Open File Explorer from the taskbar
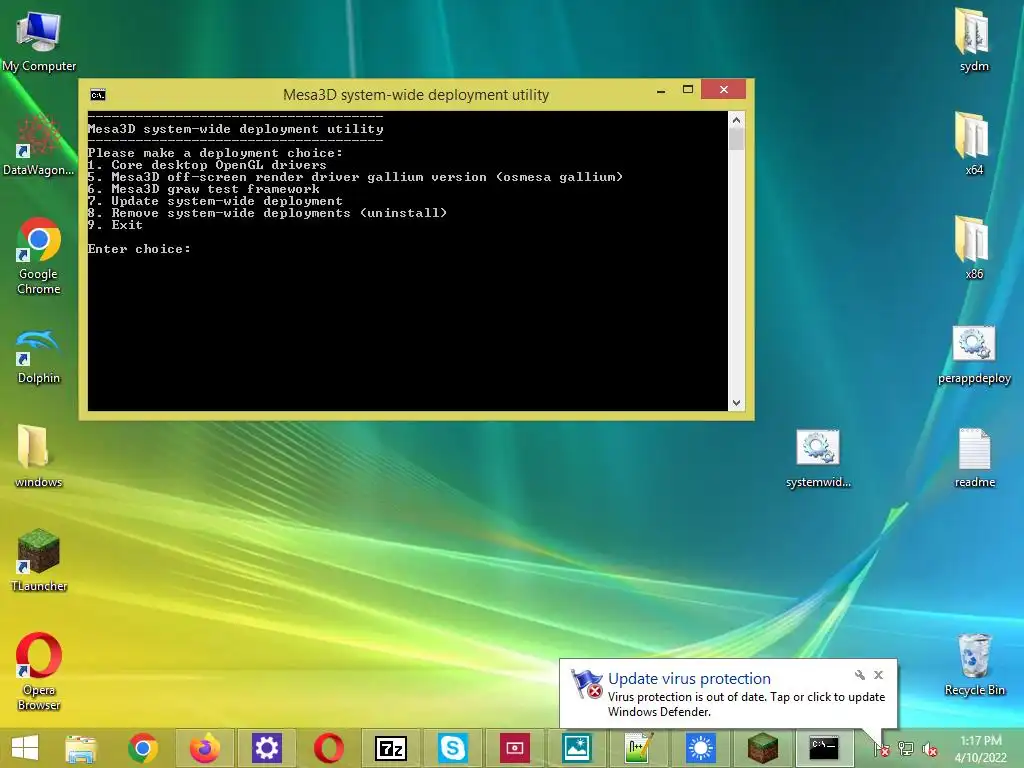1024x768 pixels. pyautogui.click(x=81, y=748)
